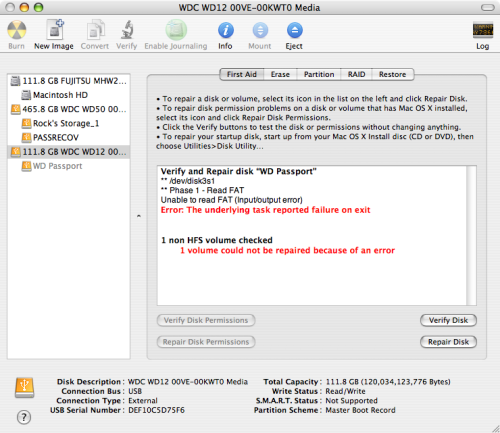Click the Total Capacity value

coord(388,382)
